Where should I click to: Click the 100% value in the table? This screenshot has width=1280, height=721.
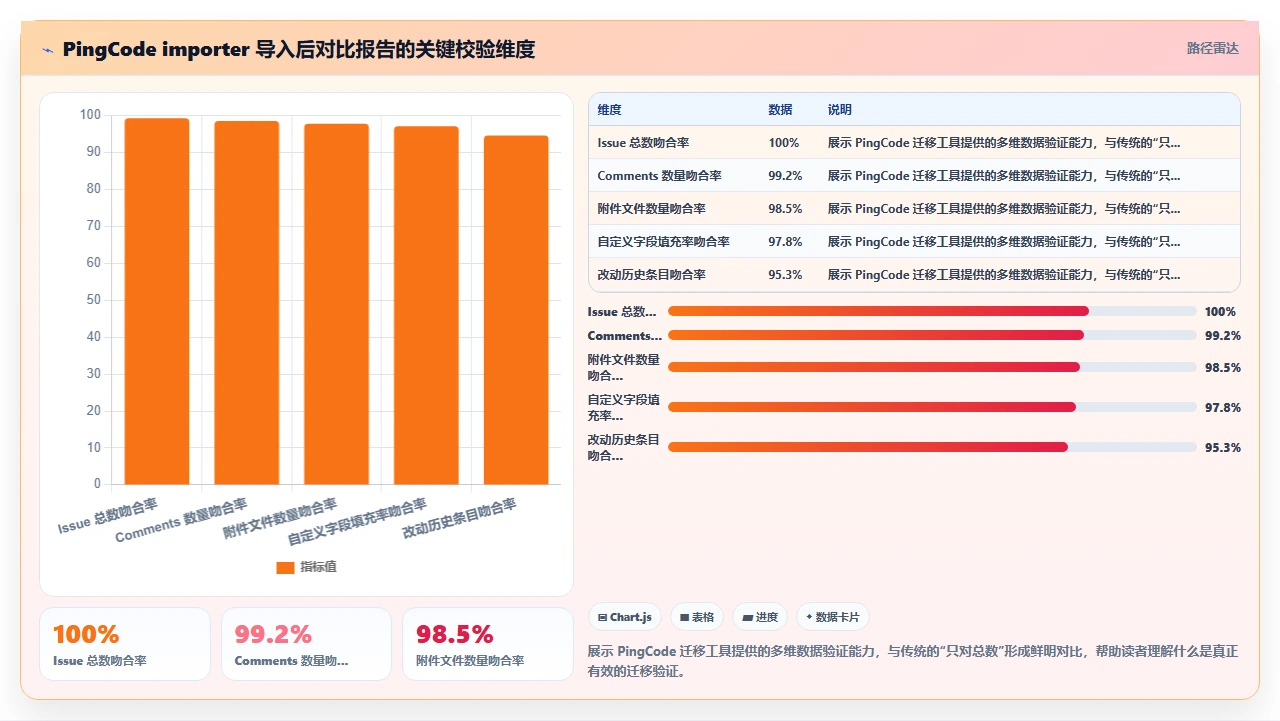coord(783,143)
